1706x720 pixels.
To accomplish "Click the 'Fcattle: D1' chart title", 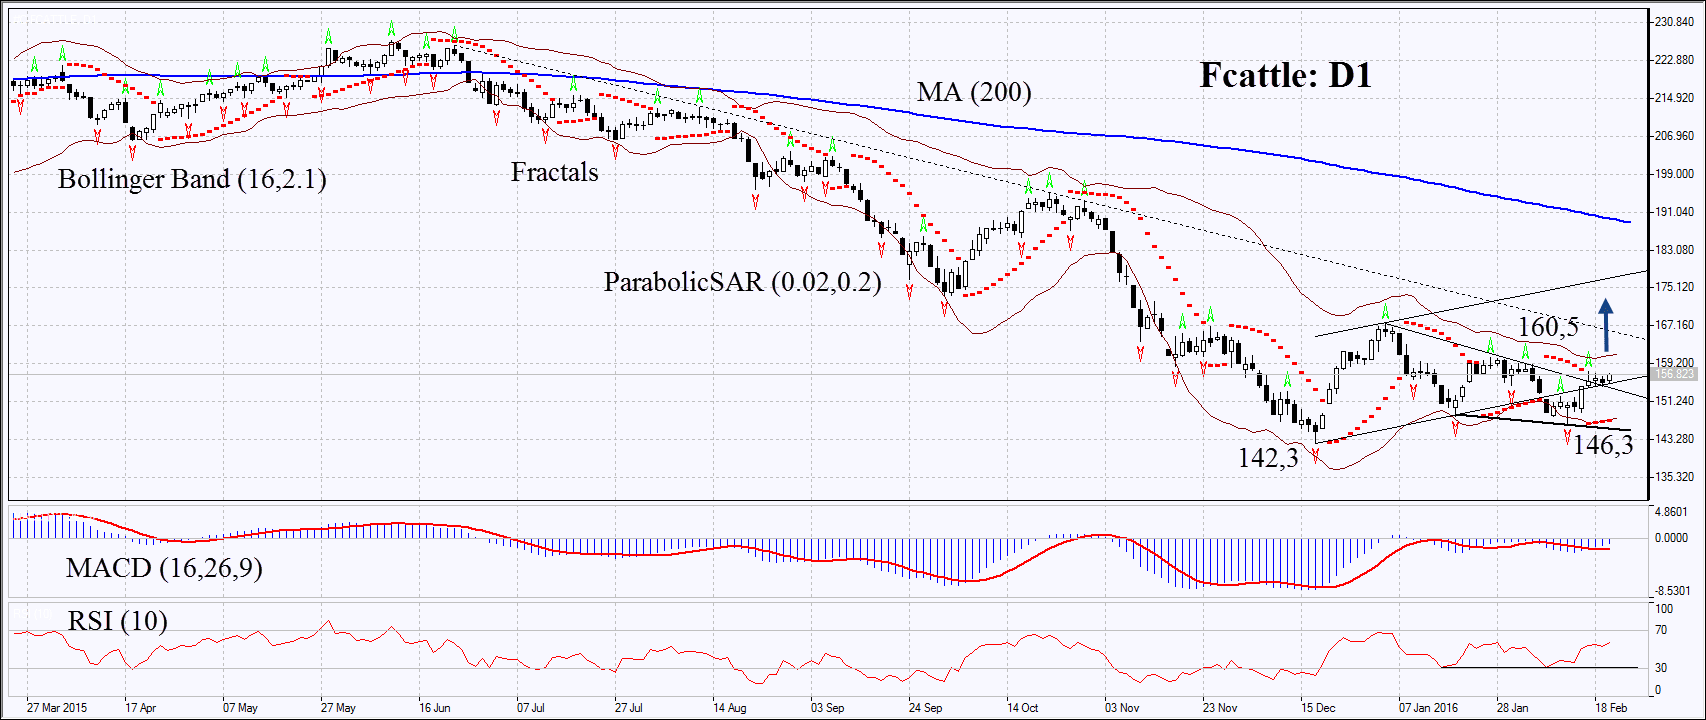I will tap(1285, 75).
